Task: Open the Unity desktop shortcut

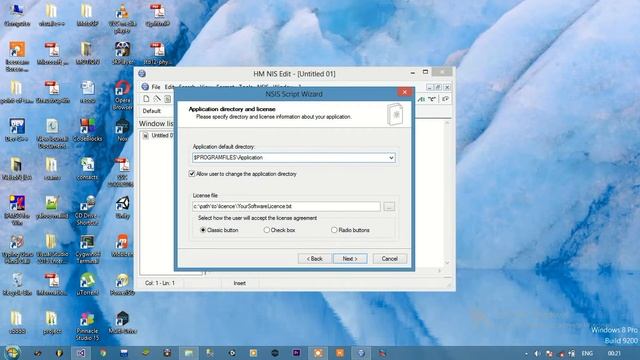Action: click(122, 207)
